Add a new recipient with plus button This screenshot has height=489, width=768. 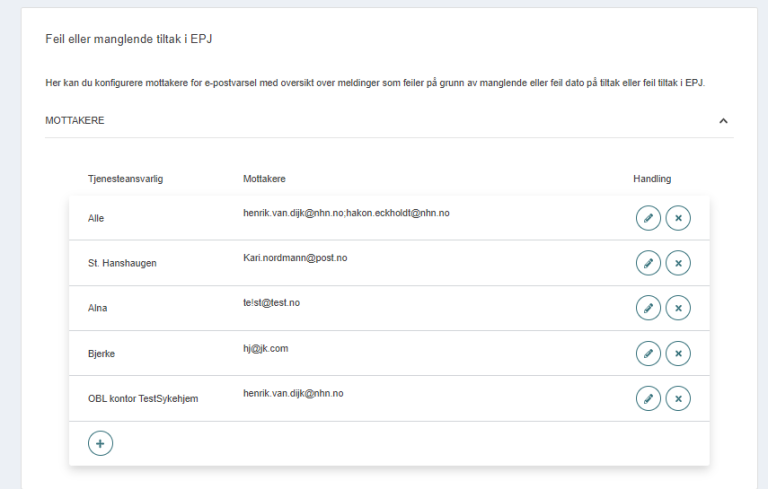100,443
